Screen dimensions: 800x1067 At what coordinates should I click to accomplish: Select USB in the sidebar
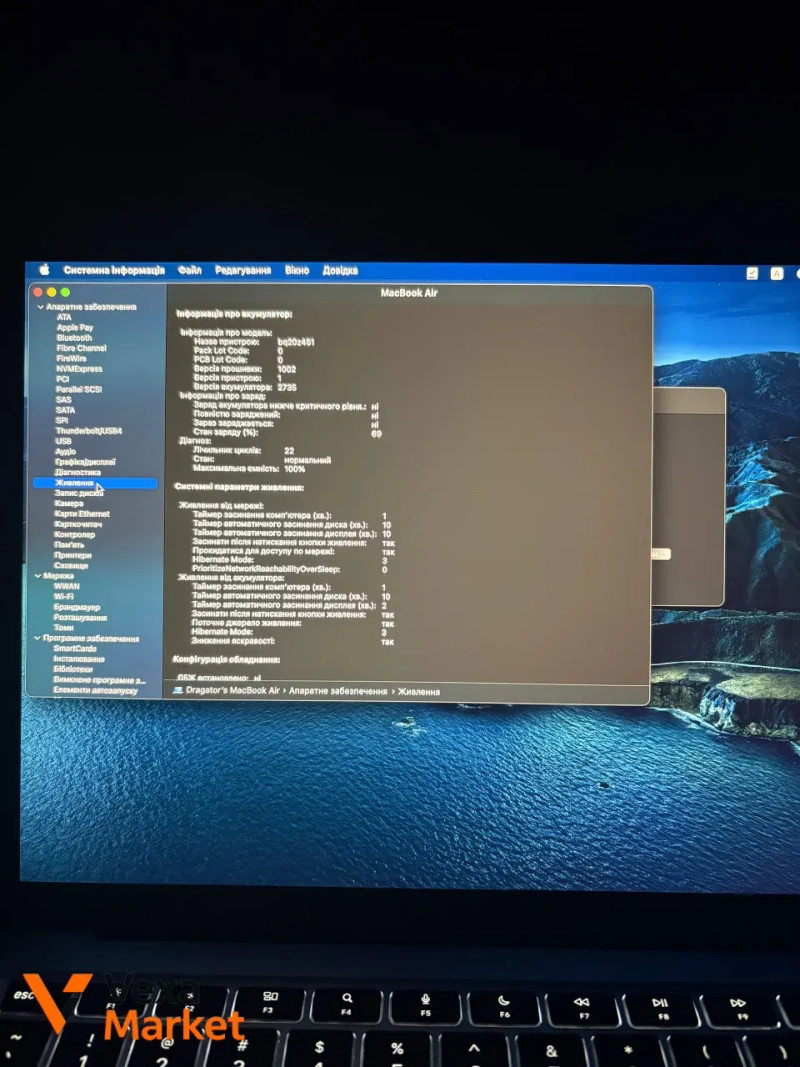[x=63, y=441]
